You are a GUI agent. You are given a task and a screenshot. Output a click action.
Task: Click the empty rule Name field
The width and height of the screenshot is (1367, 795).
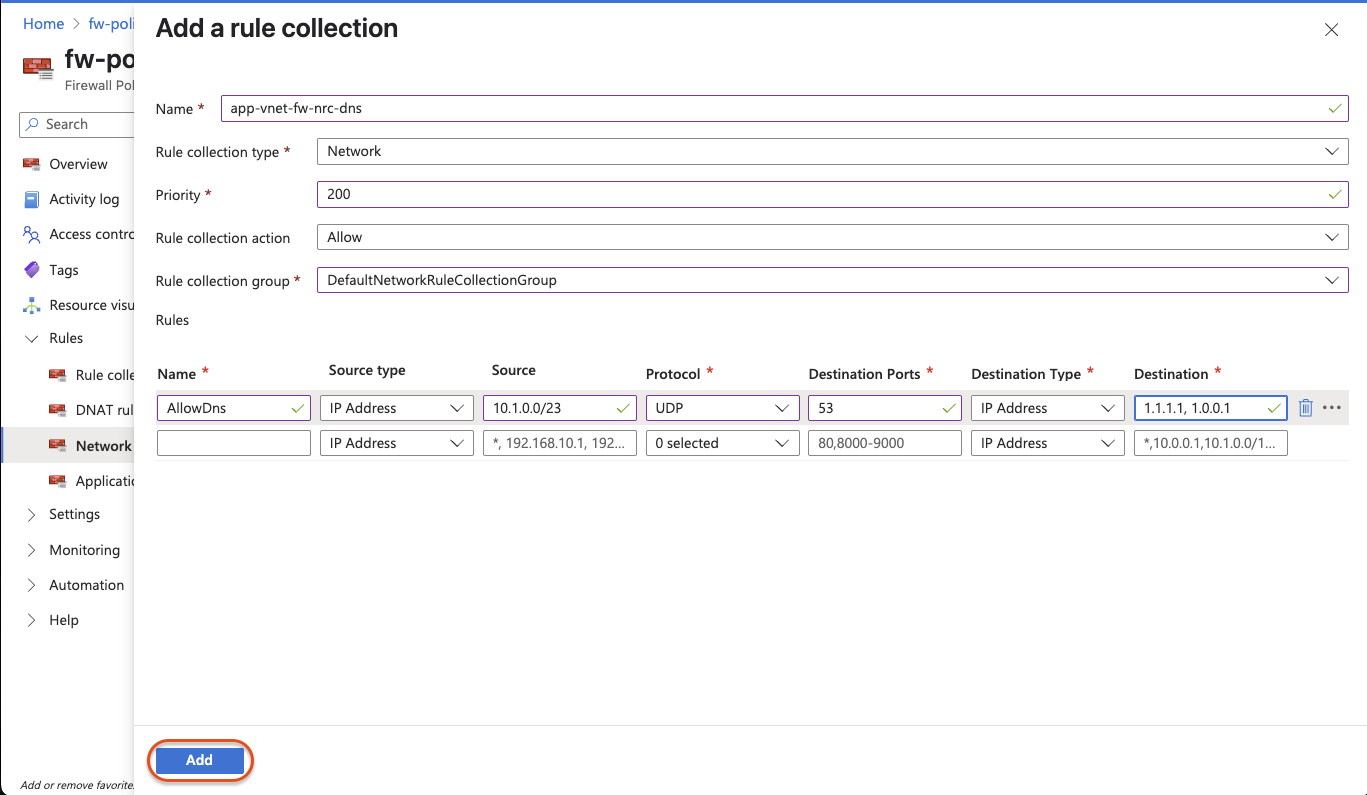(x=234, y=443)
